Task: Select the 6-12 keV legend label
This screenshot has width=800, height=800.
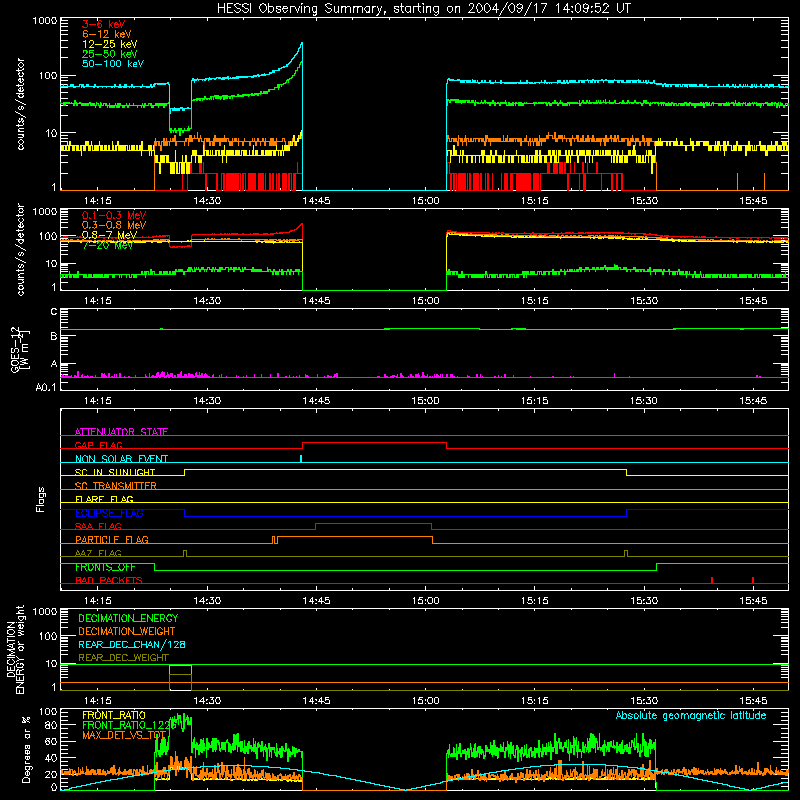Action: tap(107, 34)
